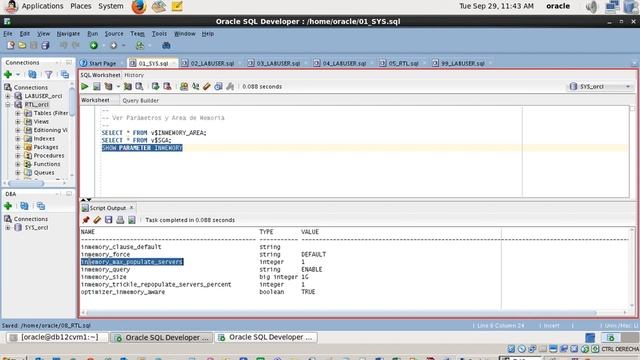Select the Functions tree item

point(47,164)
